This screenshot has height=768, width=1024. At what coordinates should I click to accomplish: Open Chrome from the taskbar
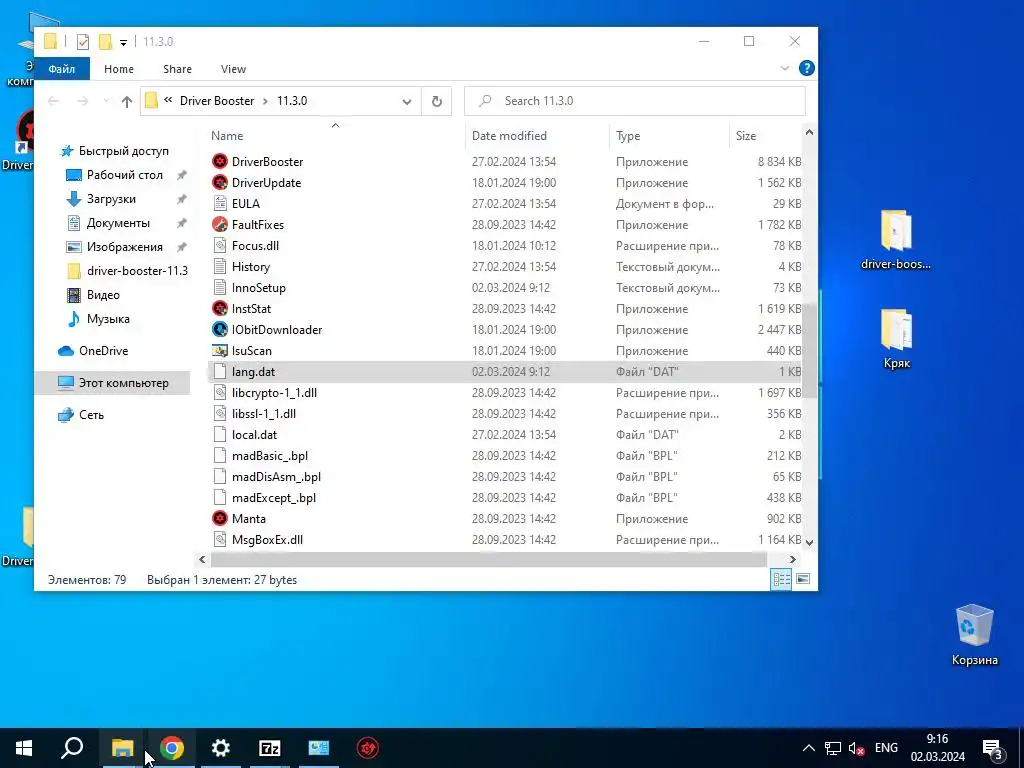(x=172, y=748)
